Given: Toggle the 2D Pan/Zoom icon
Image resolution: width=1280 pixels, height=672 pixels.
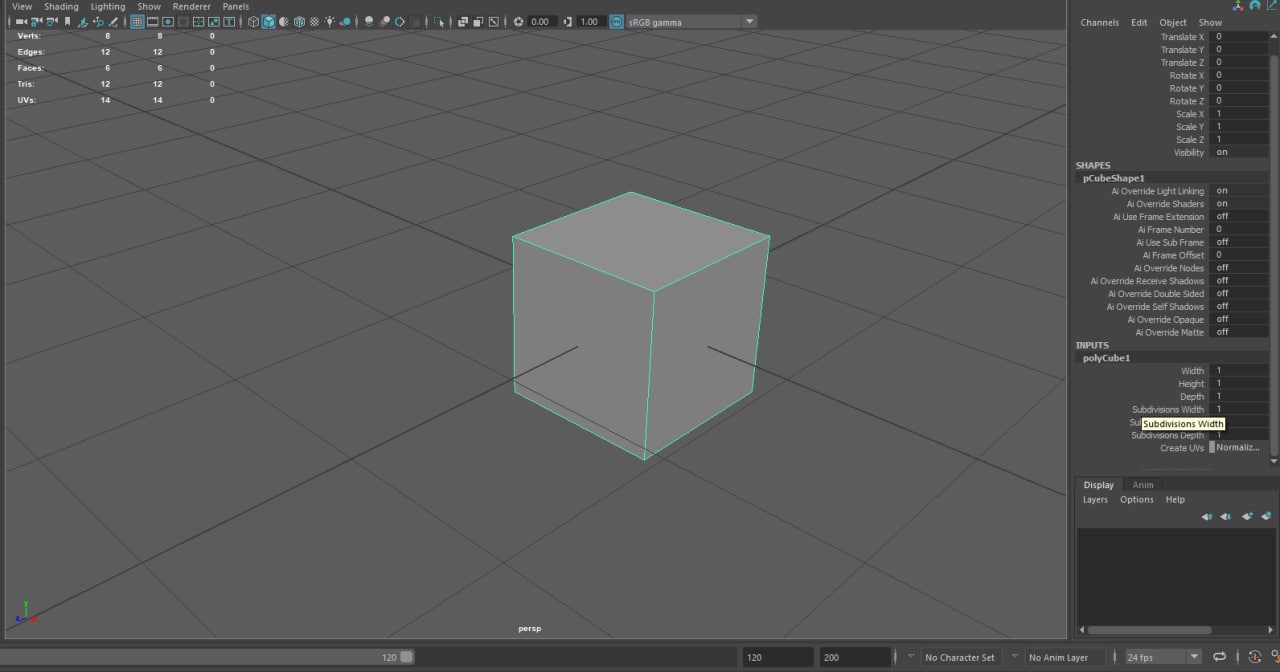Looking at the screenshot, I should click(x=97, y=21).
